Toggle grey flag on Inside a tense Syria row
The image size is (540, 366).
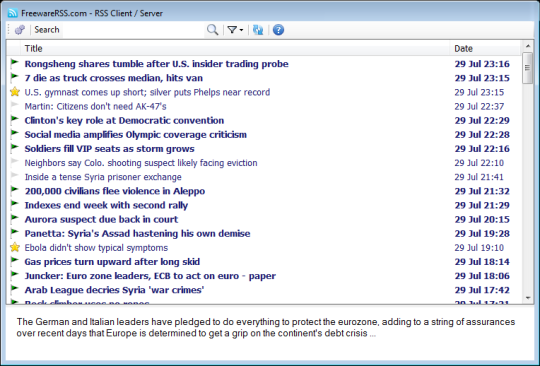pyautogui.click(x=14, y=176)
